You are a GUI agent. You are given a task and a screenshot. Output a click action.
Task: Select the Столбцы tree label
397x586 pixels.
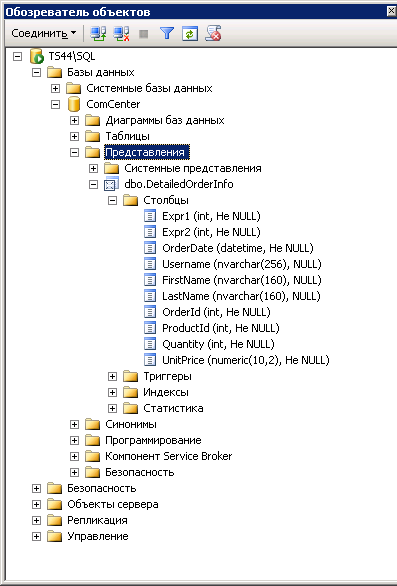click(166, 201)
